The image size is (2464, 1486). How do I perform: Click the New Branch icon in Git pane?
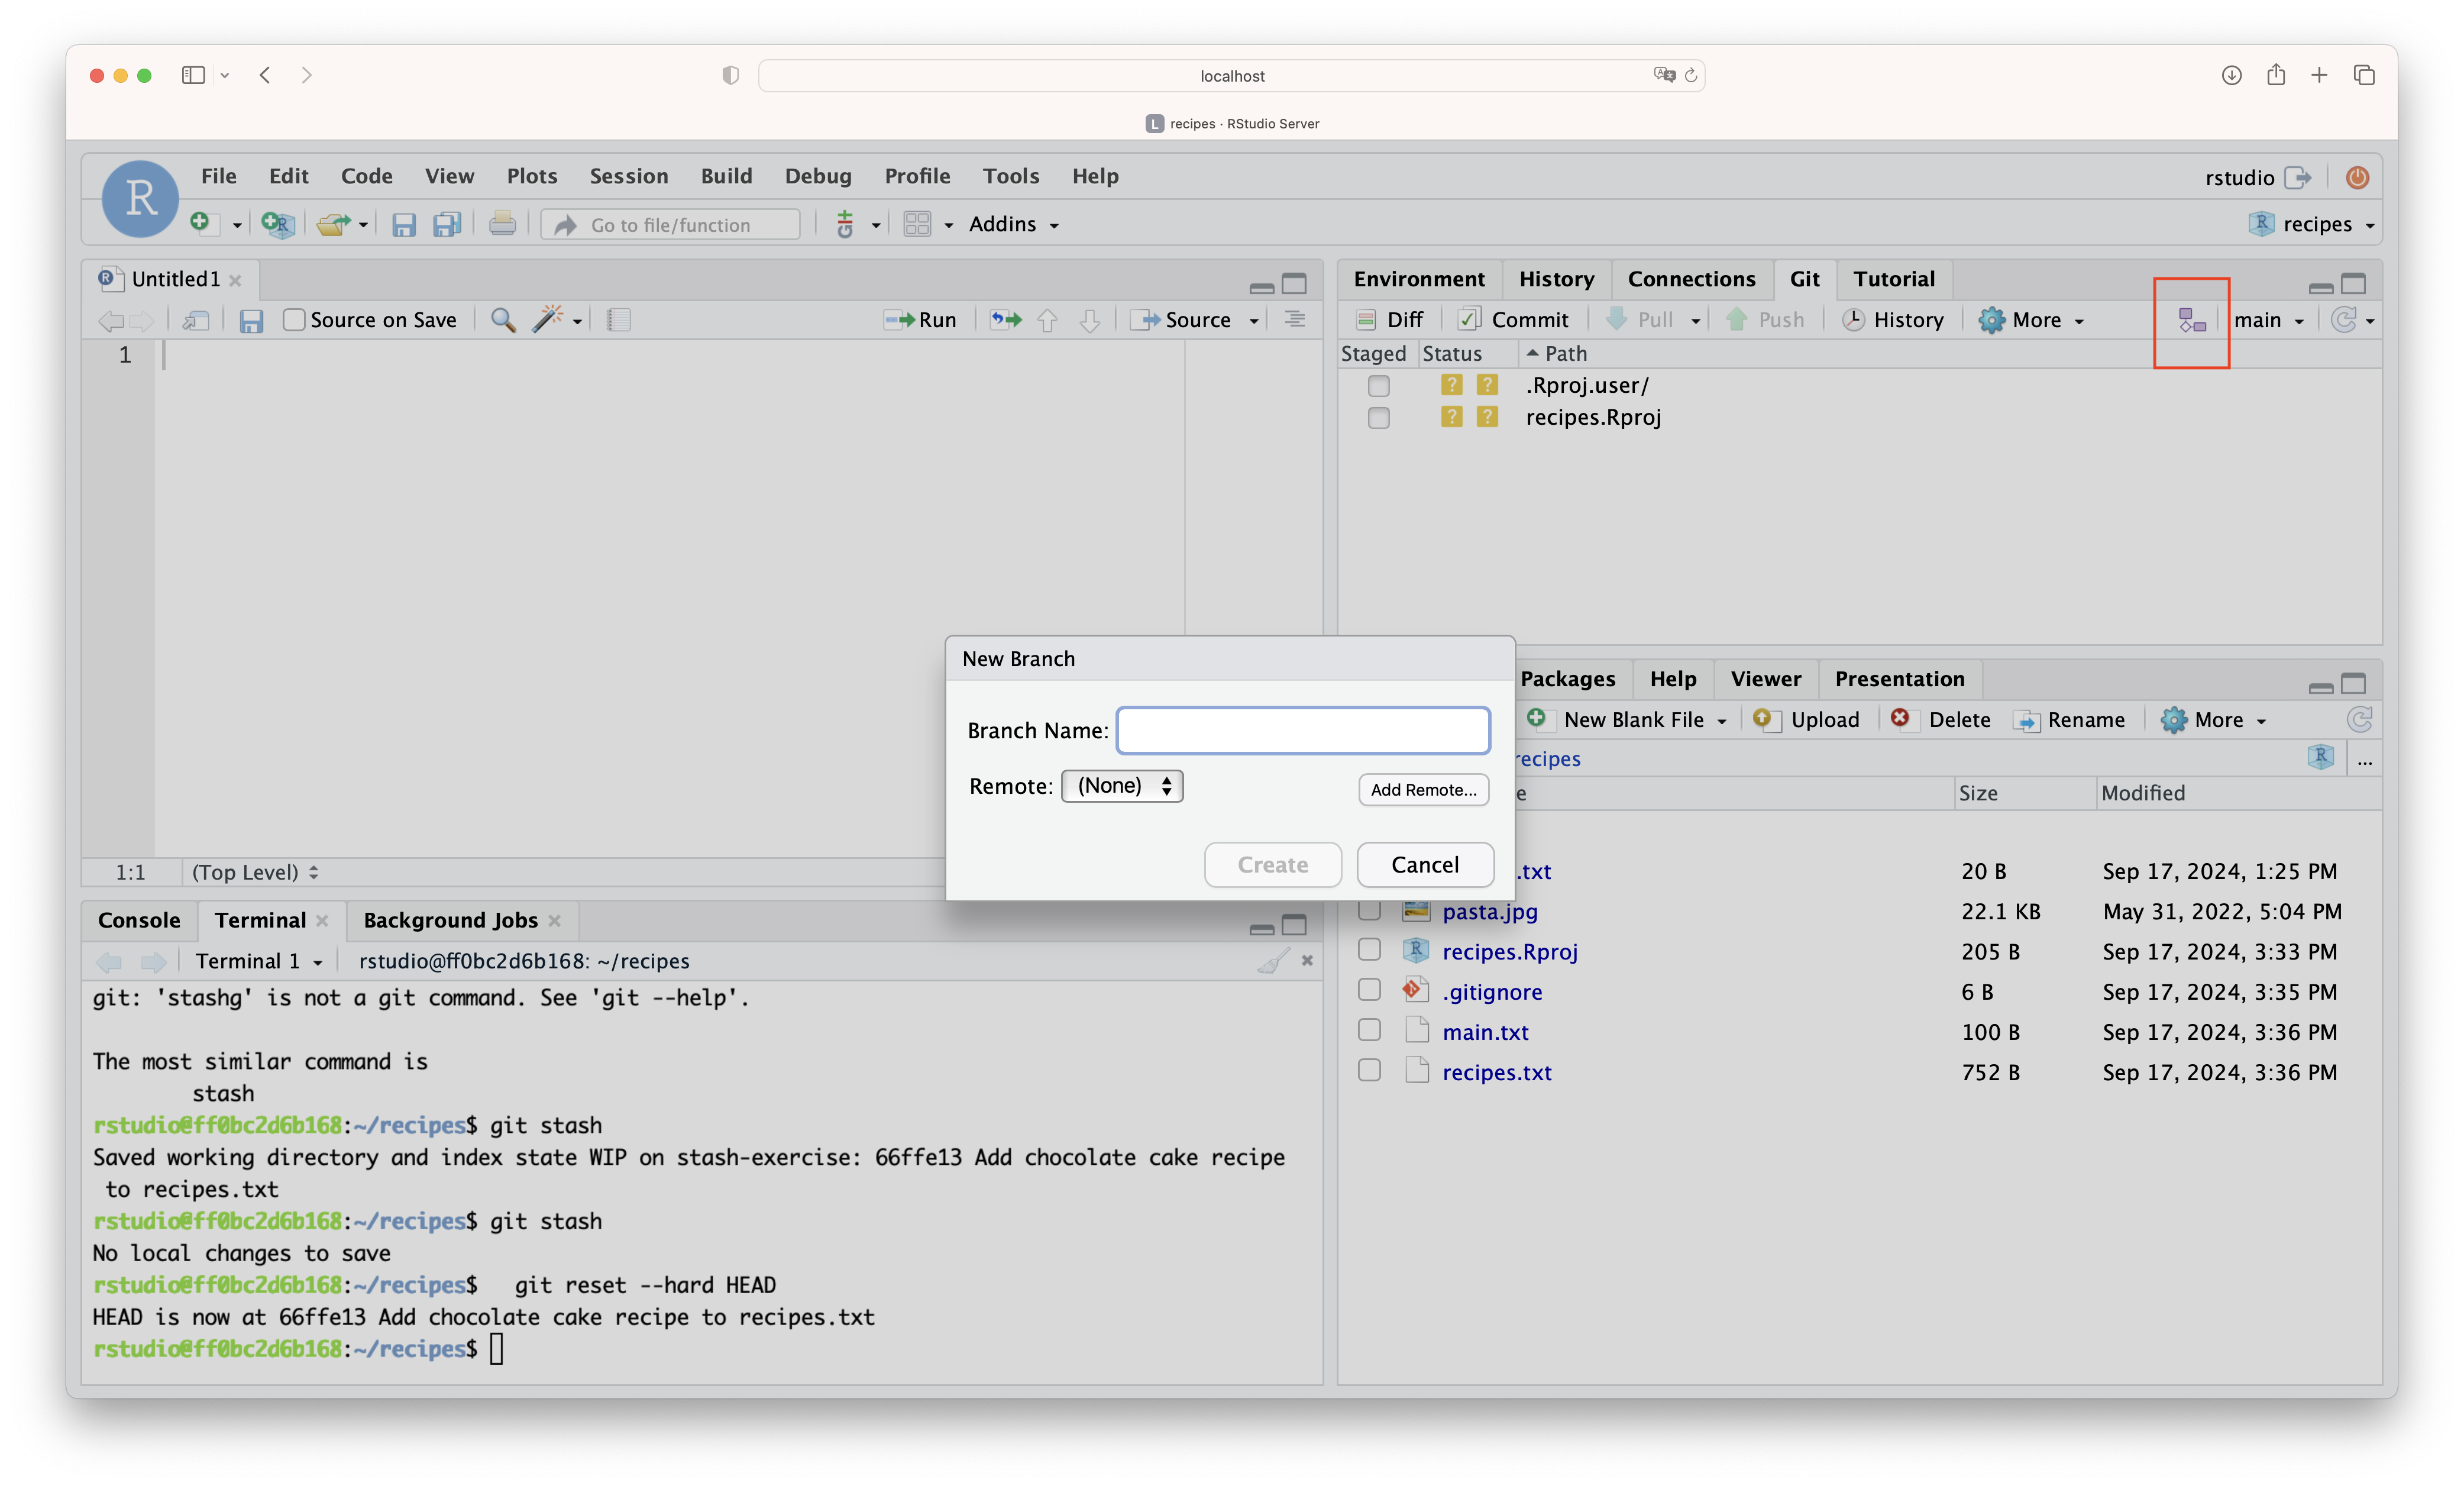point(2191,320)
